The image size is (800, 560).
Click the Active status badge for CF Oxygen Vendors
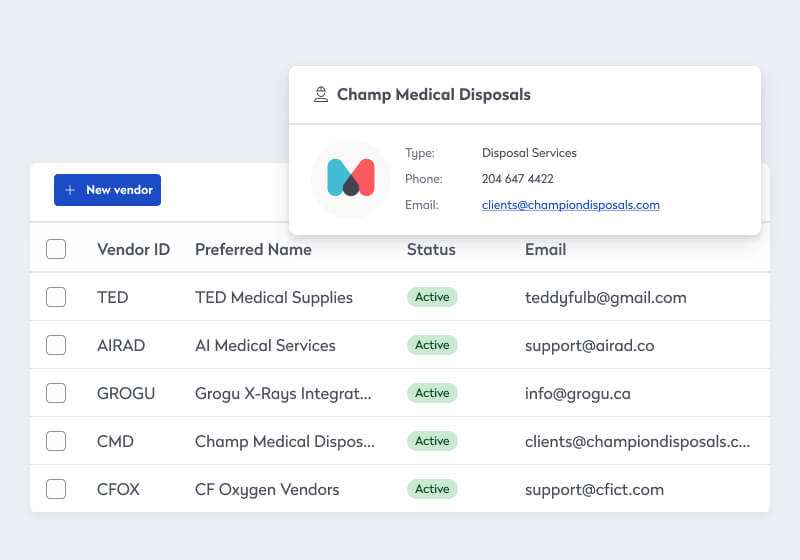432,489
